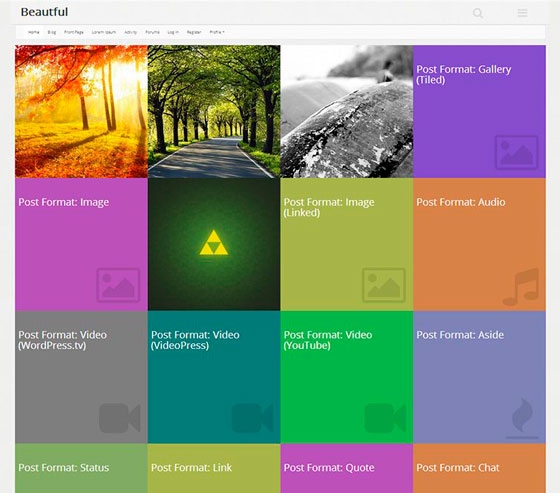
Task: Open Post Format: Quote link
Action: click(329, 468)
